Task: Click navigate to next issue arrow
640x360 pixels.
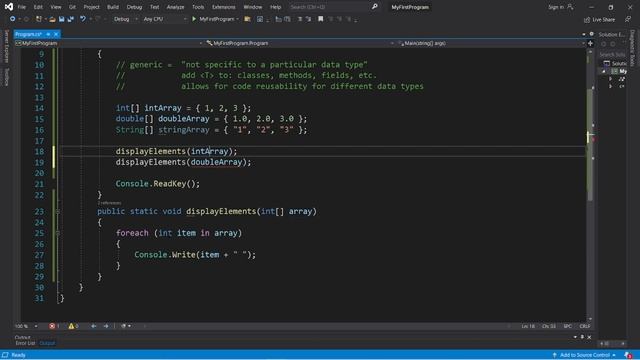Action: click(x=106, y=326)
